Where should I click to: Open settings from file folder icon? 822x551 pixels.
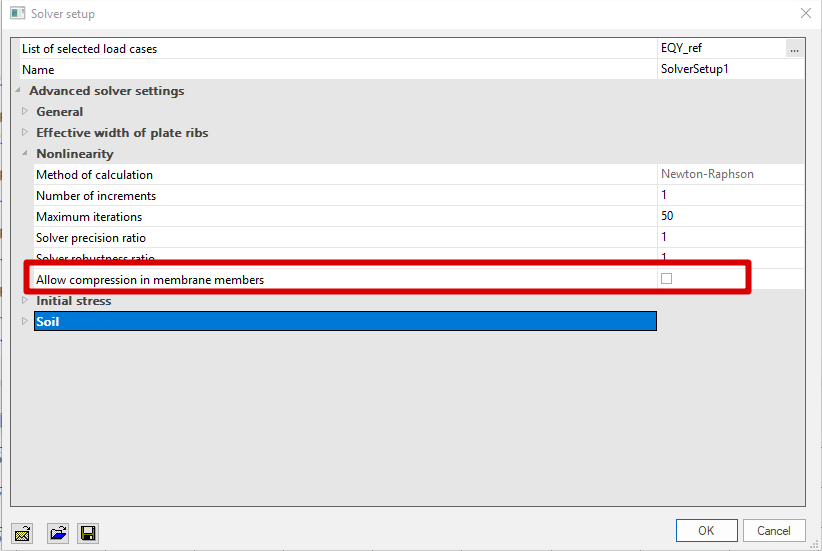56,532
